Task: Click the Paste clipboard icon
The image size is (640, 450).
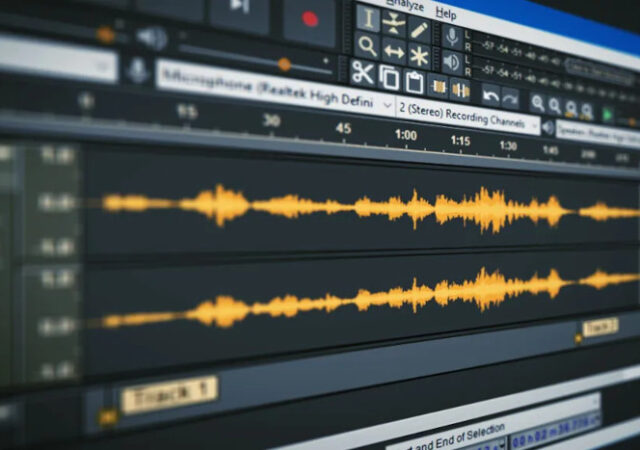Action: pyautogui.click(x=413, y=82)
